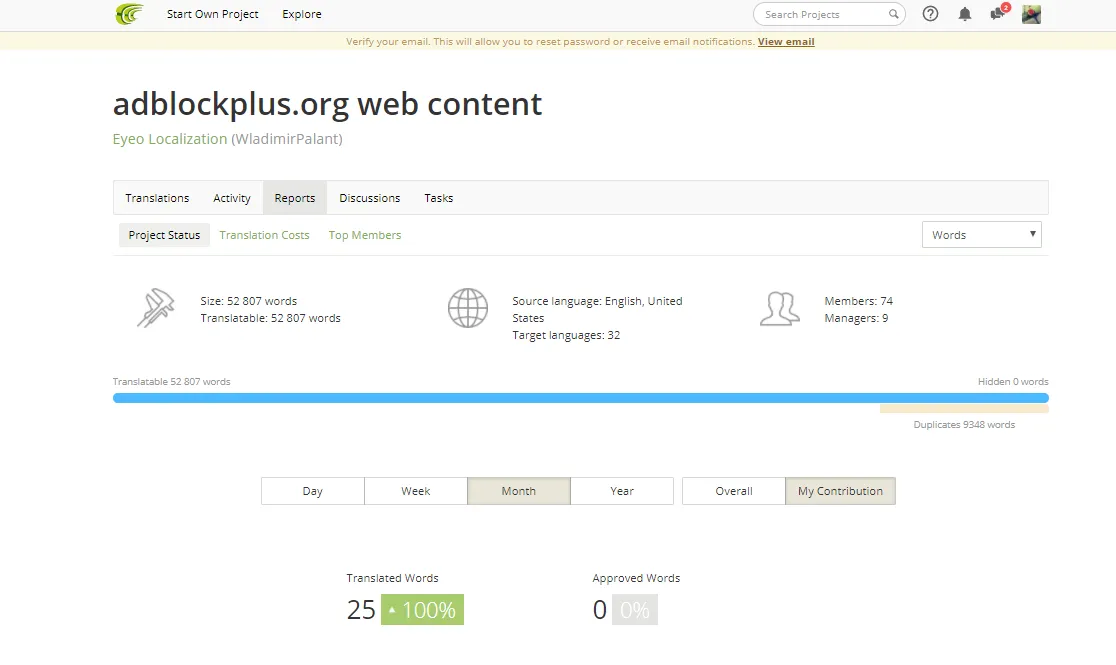Open Top Members report
1116x665 pixels.
(x=364, y=235)
